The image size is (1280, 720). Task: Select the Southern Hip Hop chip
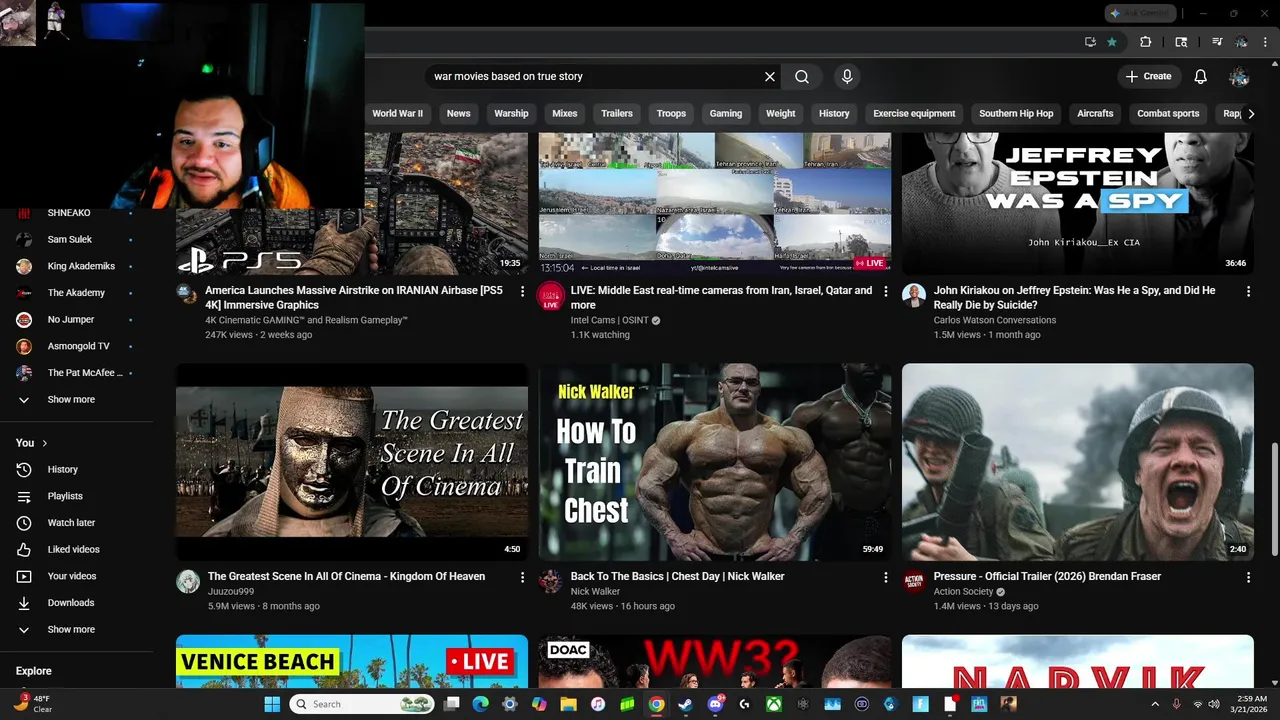point(1016,113)
